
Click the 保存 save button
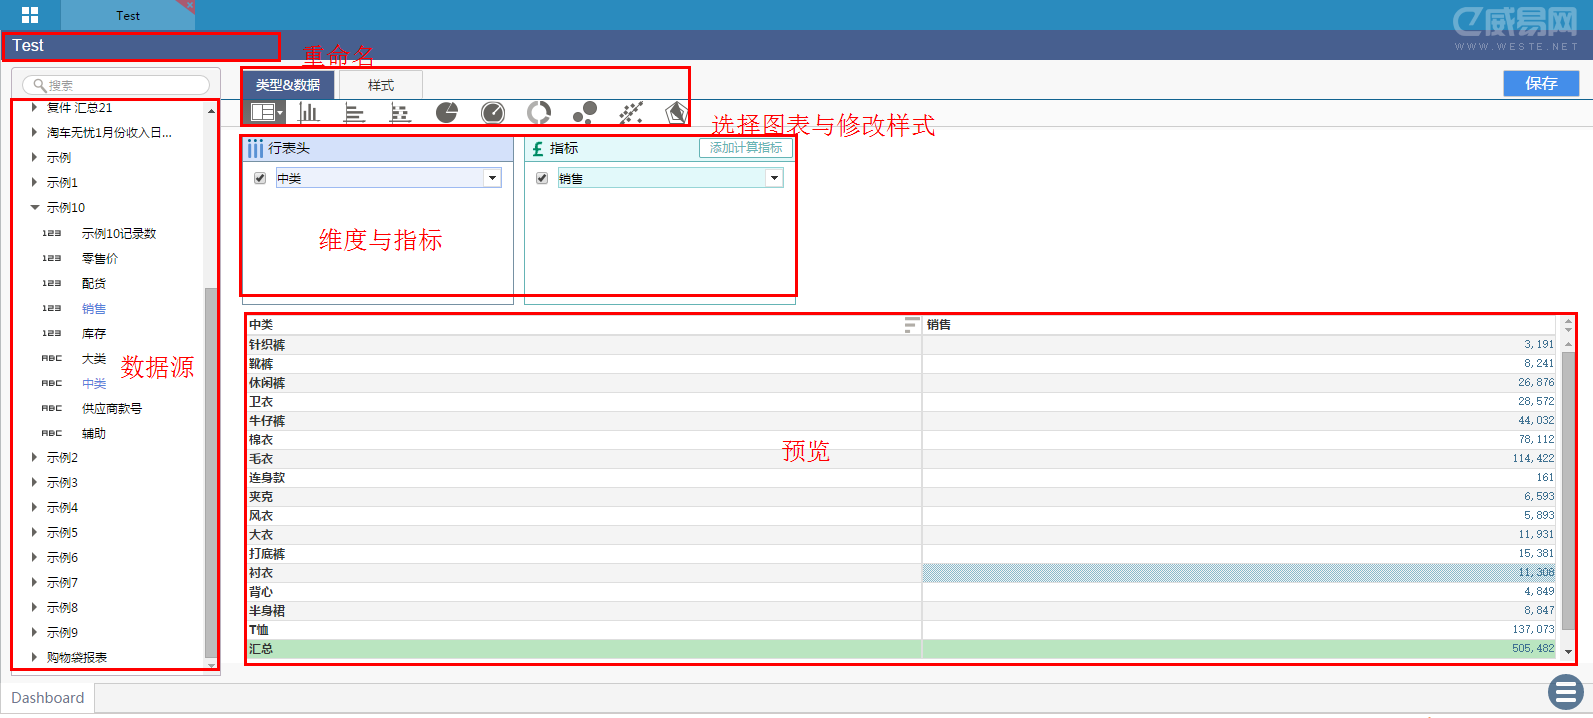(x=1541, y=84)
